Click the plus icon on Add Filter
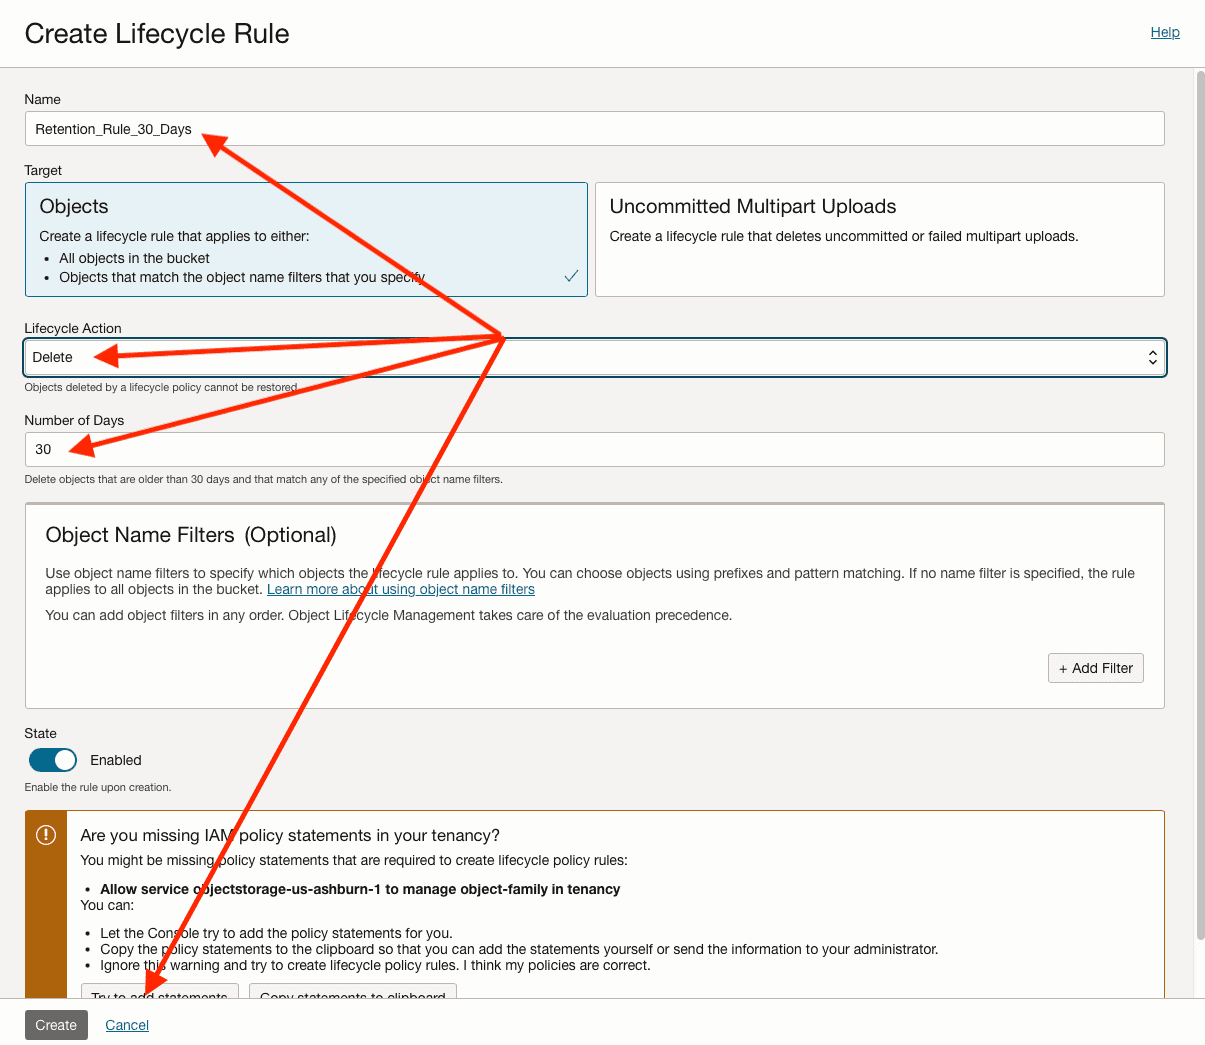Viewport: 1205px width, 1045px height. click(x=1062, y=669)
